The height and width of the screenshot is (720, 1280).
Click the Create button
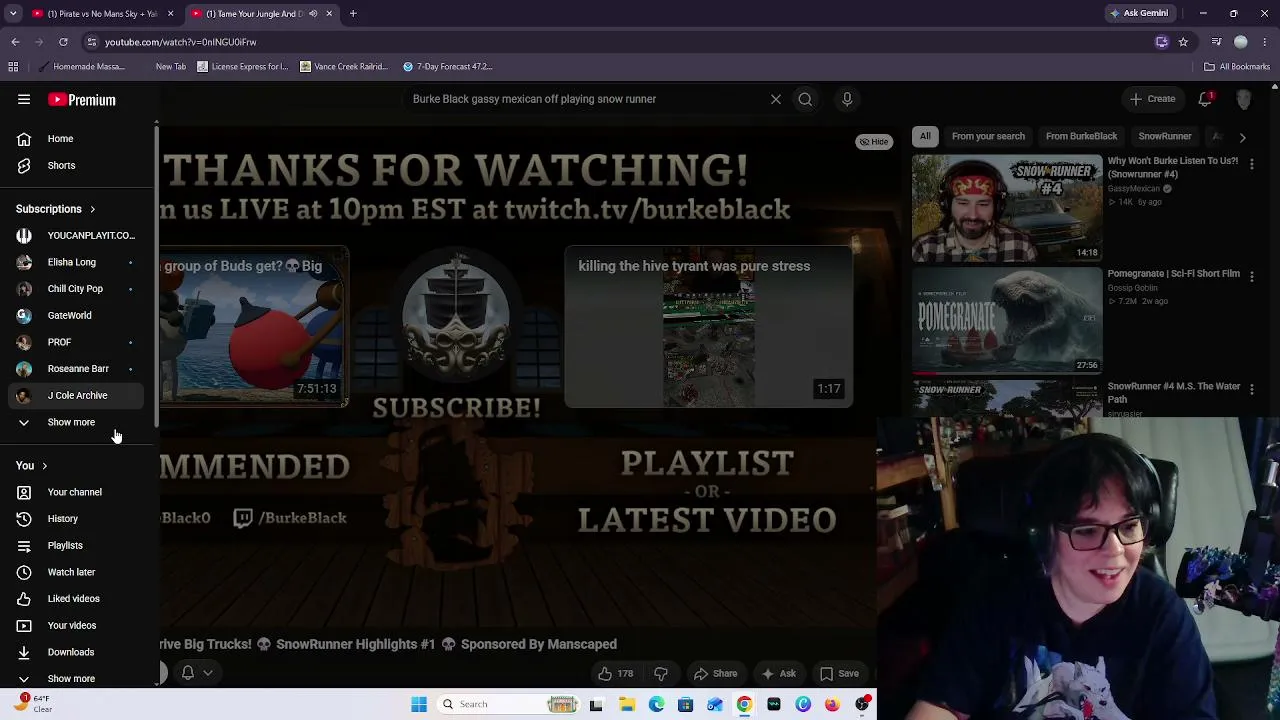click(x=1153, y=99)
